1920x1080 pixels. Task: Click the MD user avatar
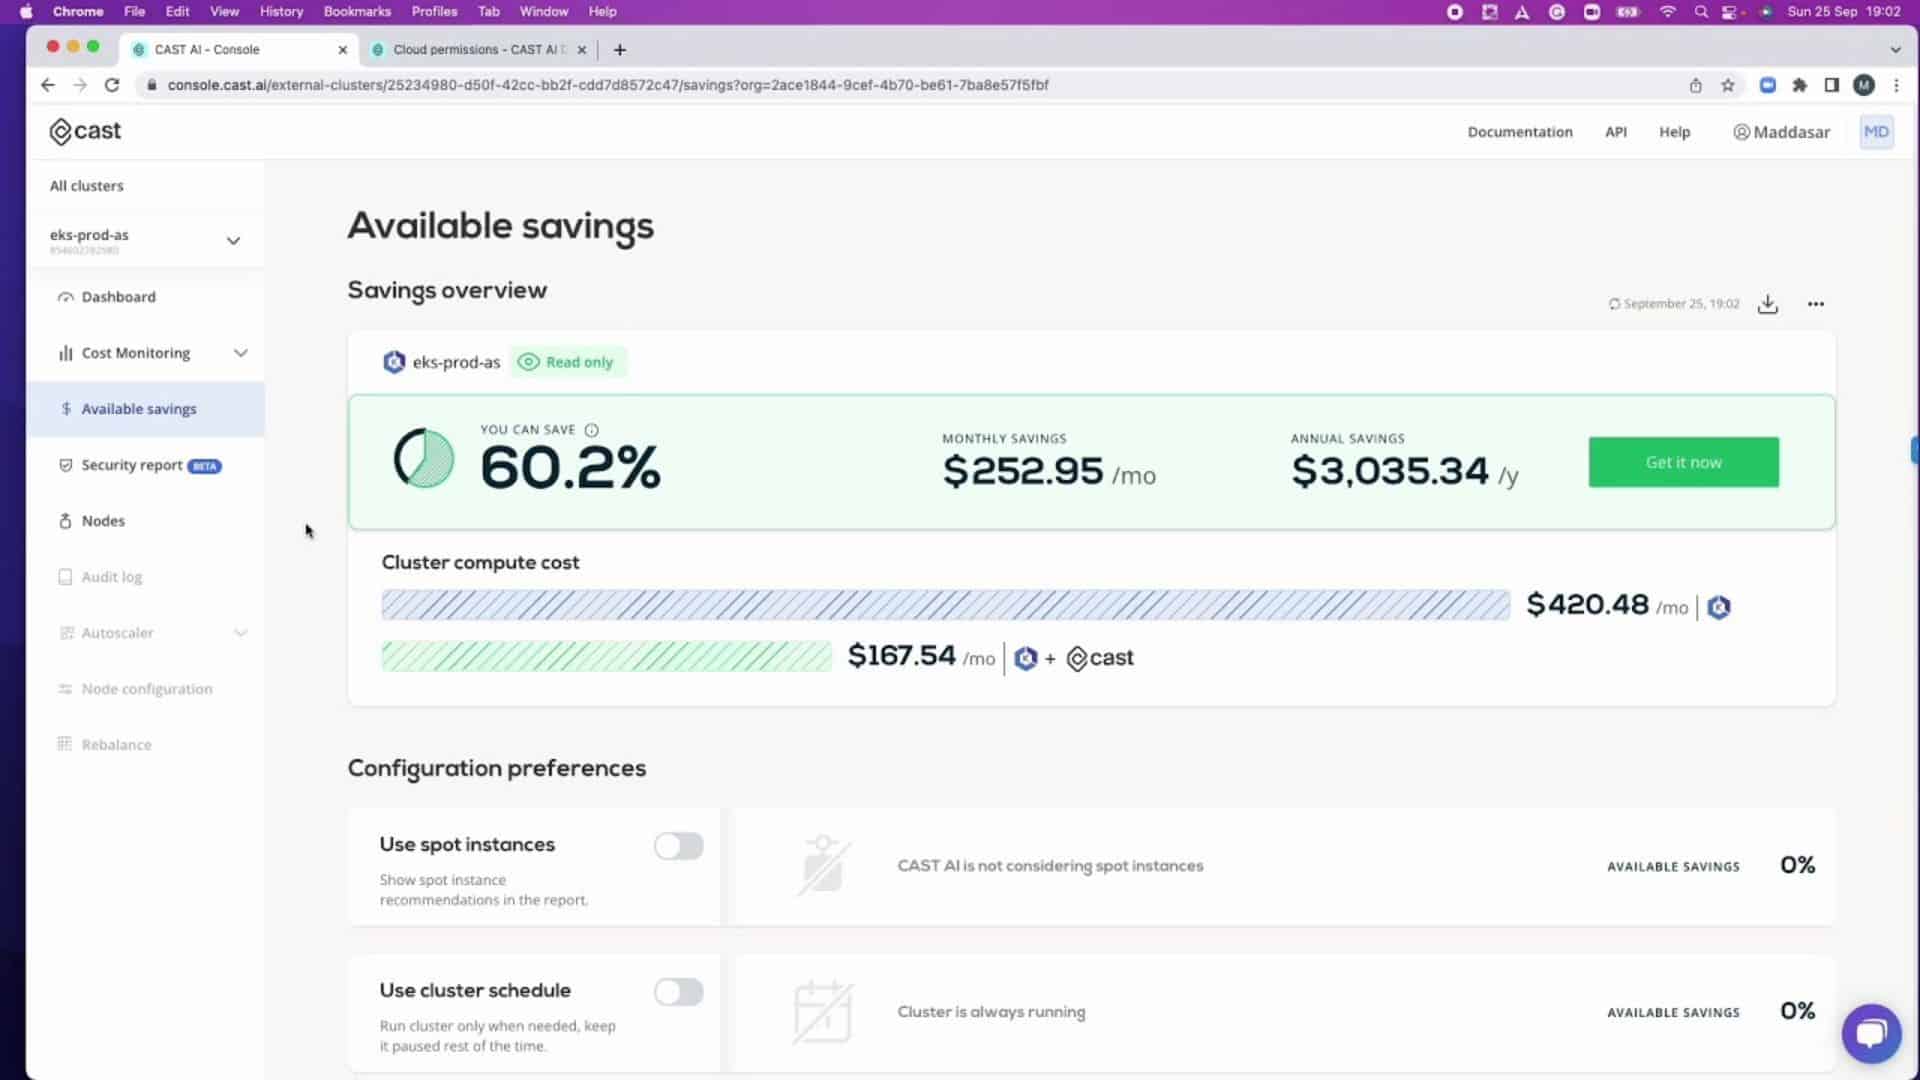(x=1876, y=132)
